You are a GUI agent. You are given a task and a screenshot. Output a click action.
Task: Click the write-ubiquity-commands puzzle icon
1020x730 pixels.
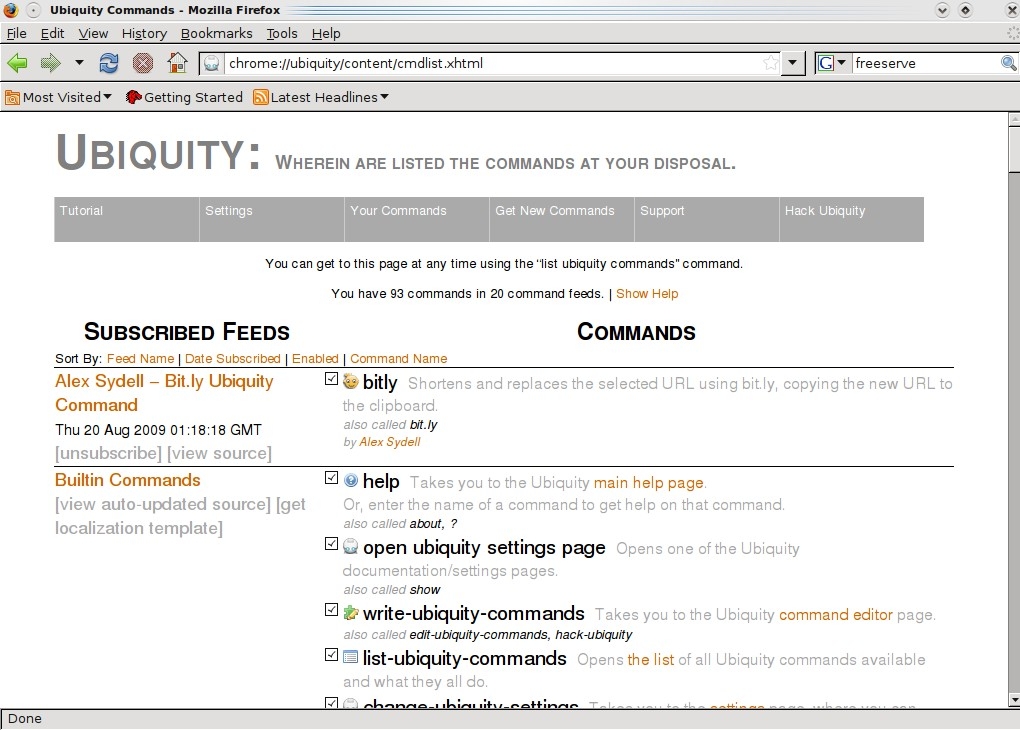(351, 612)
